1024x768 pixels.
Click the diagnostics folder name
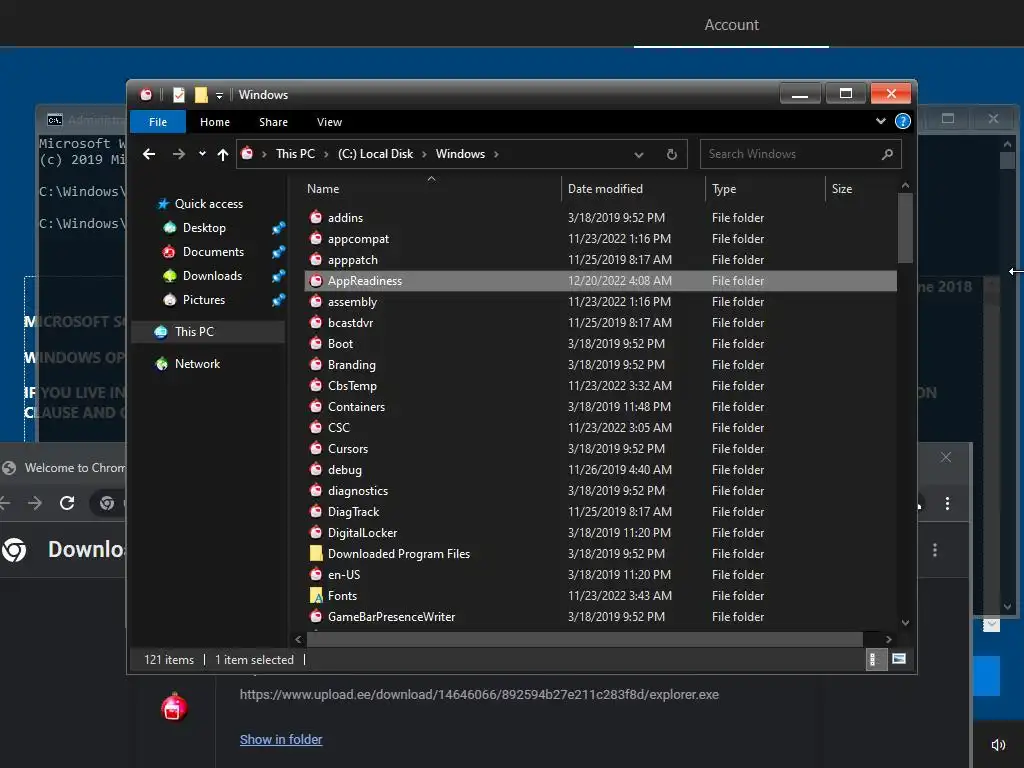point(357,491)
